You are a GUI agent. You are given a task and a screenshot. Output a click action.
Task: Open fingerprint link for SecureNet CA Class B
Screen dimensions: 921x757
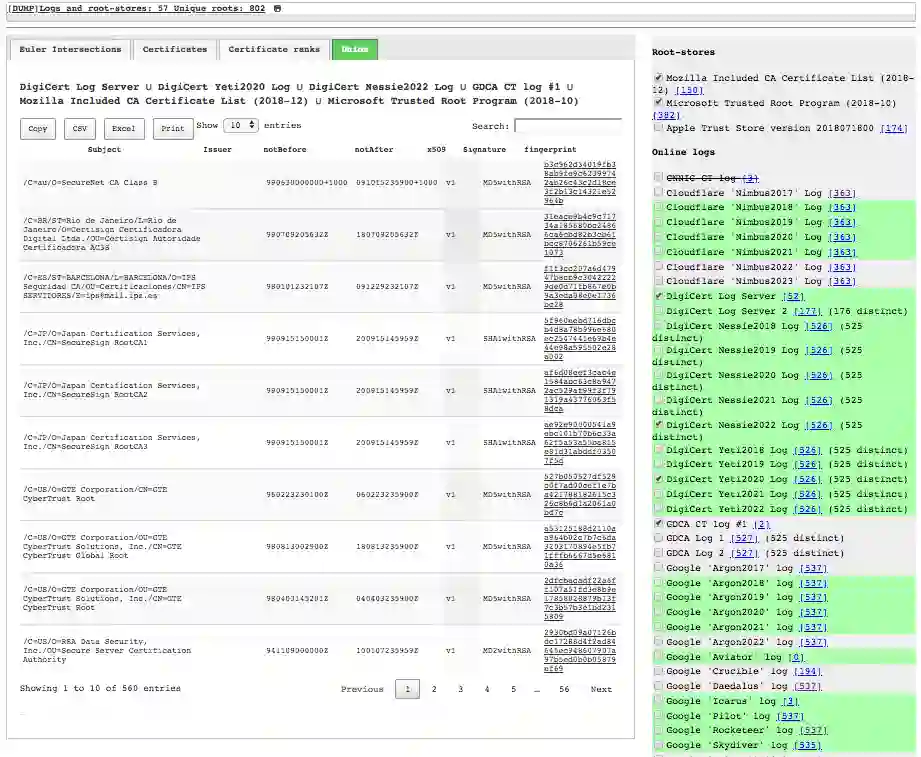click(579, 182)
